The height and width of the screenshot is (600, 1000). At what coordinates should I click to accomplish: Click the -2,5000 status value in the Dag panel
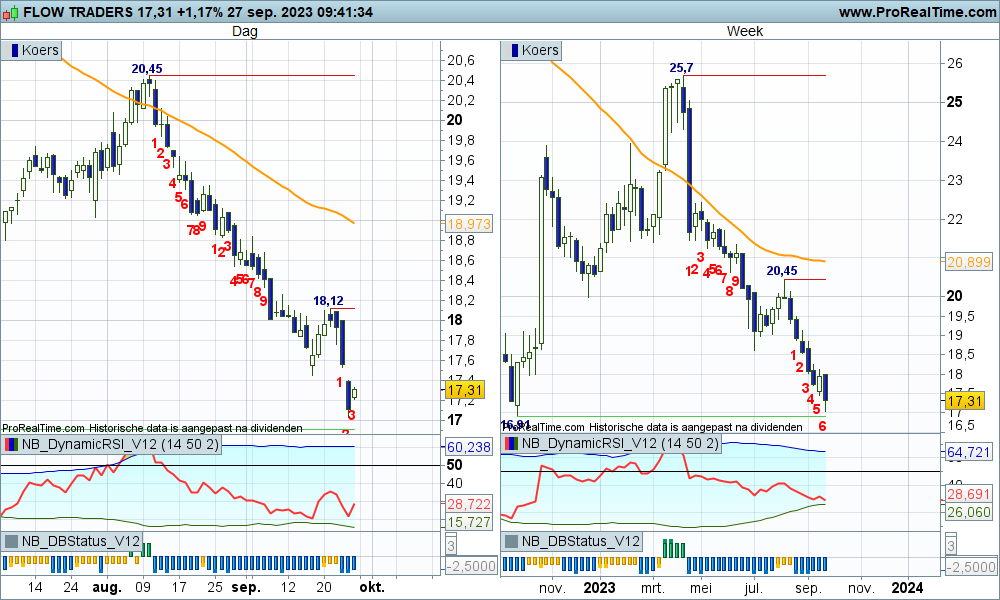tap(471, 566)
